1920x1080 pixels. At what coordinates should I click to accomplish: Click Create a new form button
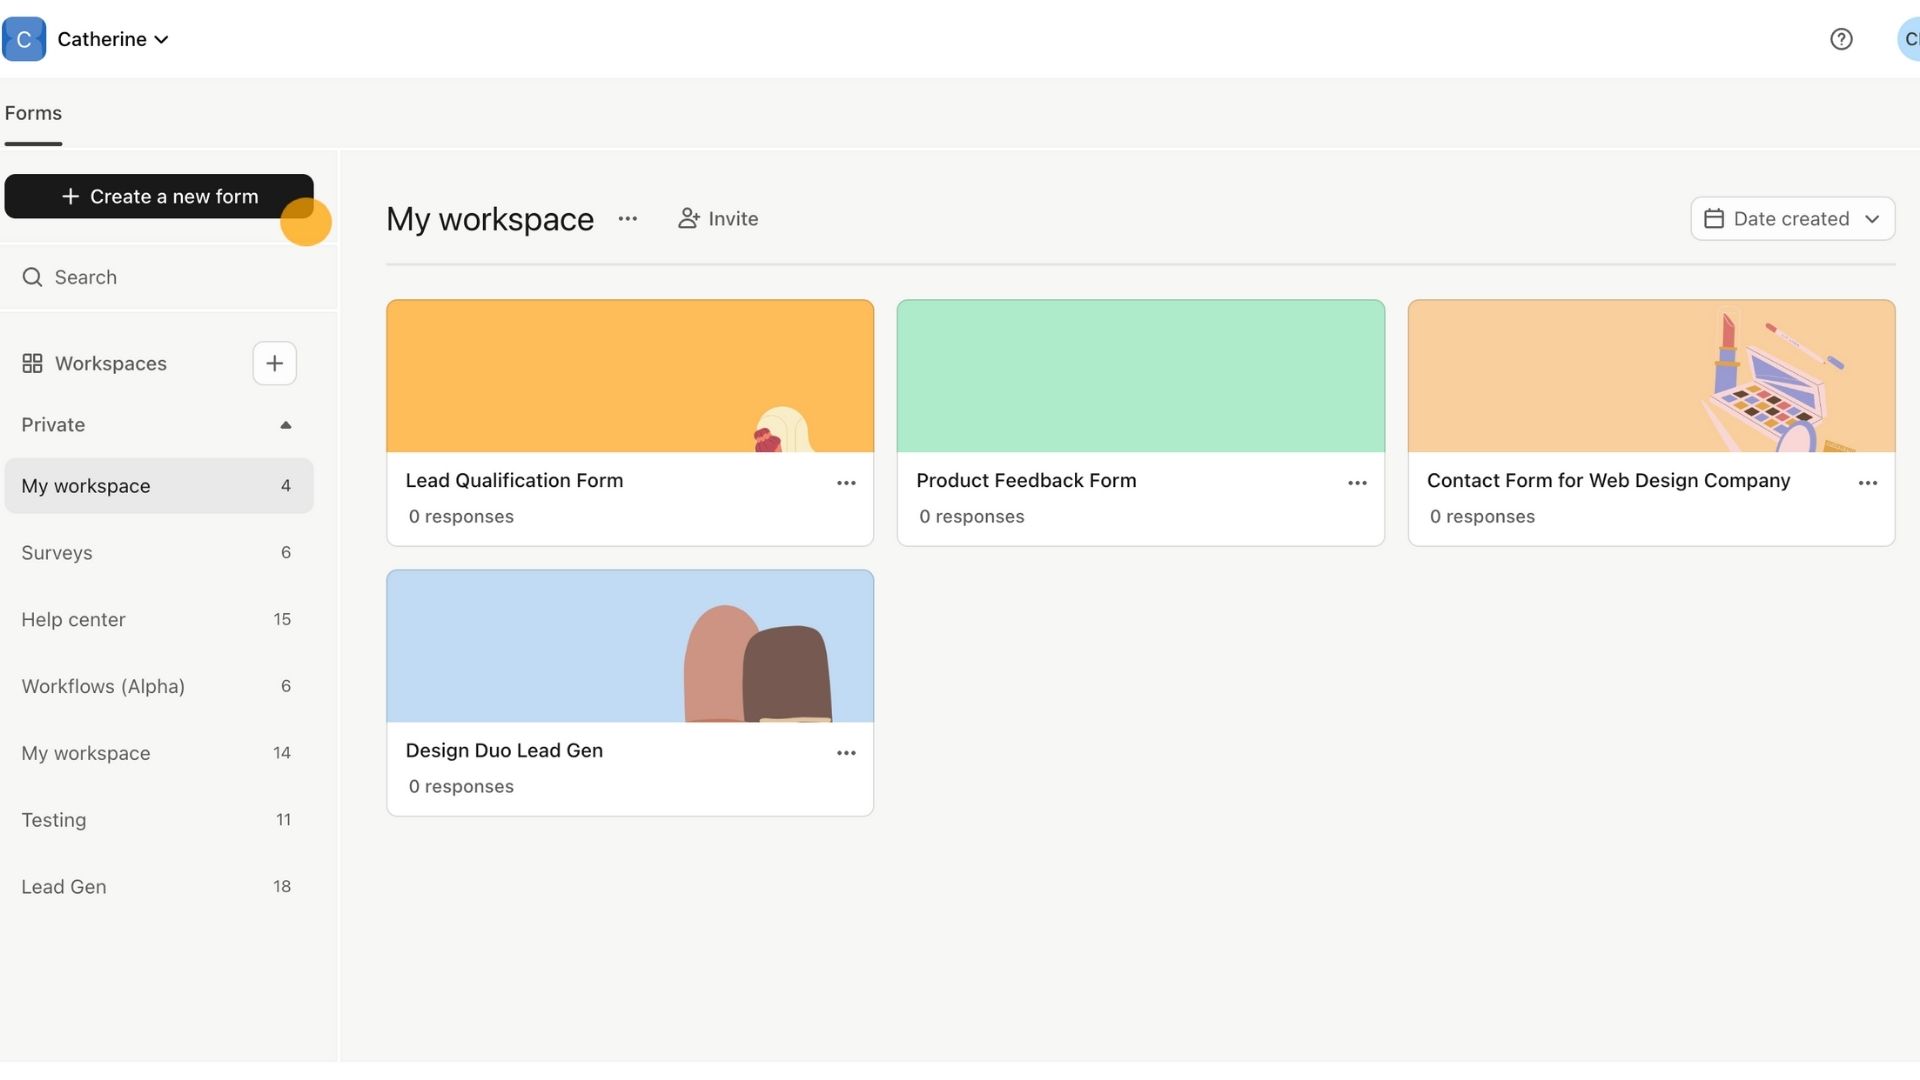[x=159, y=197]
